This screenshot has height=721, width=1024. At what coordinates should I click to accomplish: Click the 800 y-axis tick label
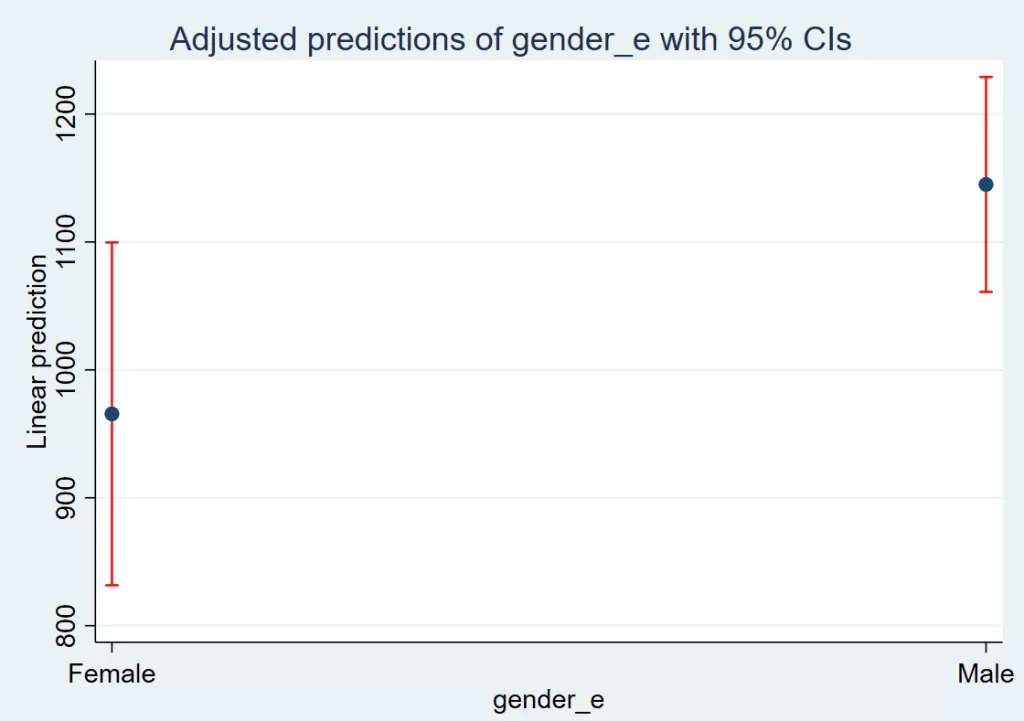[x=77, y=626]
